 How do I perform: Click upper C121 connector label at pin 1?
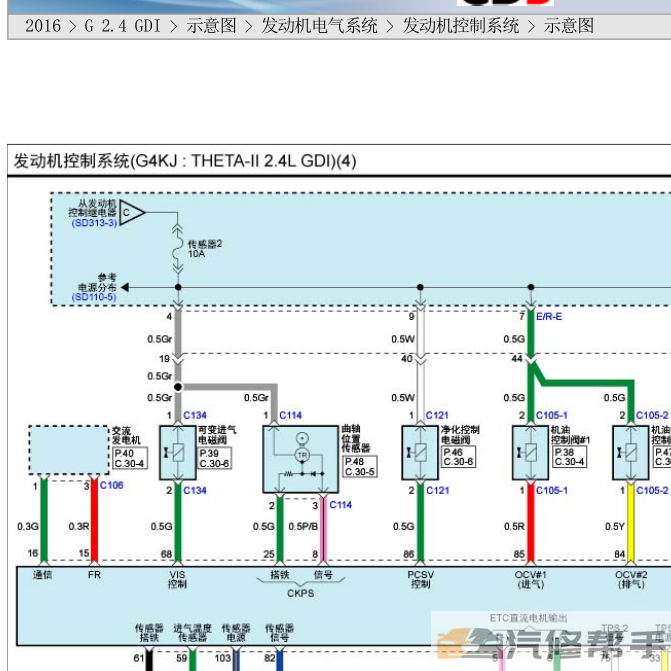[437, 415]
